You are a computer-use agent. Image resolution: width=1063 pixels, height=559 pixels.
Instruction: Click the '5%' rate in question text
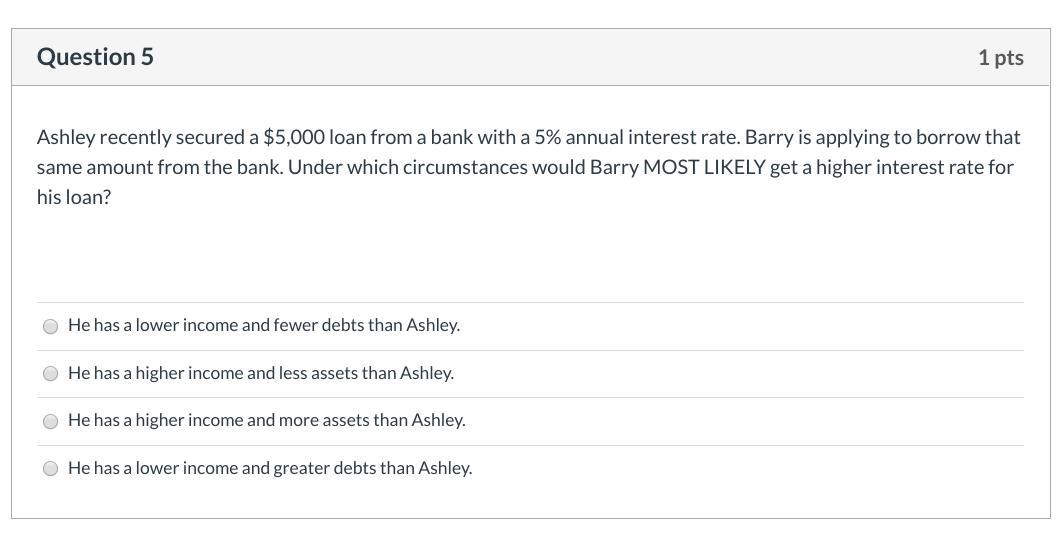[x=548, y=138]
